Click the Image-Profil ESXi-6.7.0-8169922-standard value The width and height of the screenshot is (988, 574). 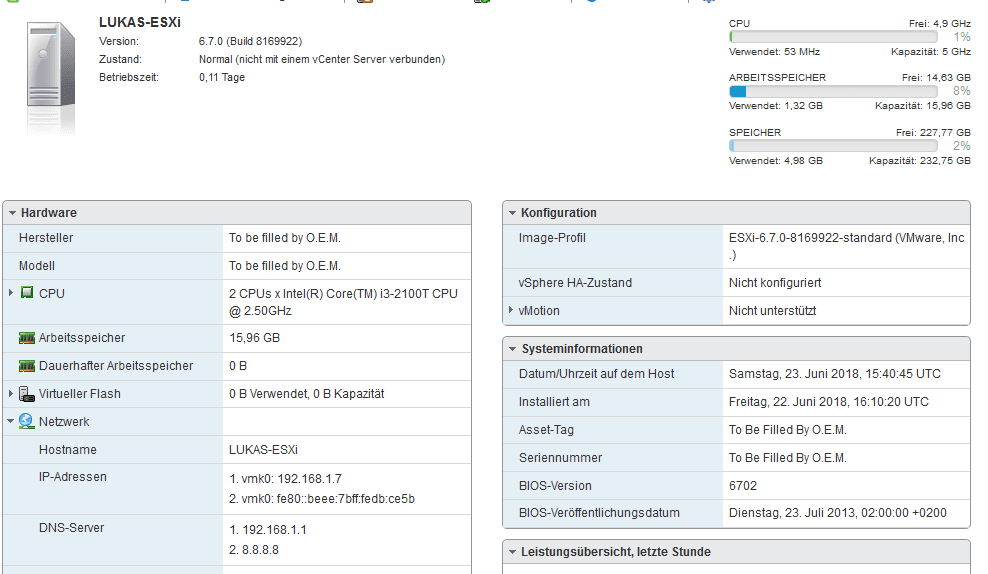click(846, 246)
